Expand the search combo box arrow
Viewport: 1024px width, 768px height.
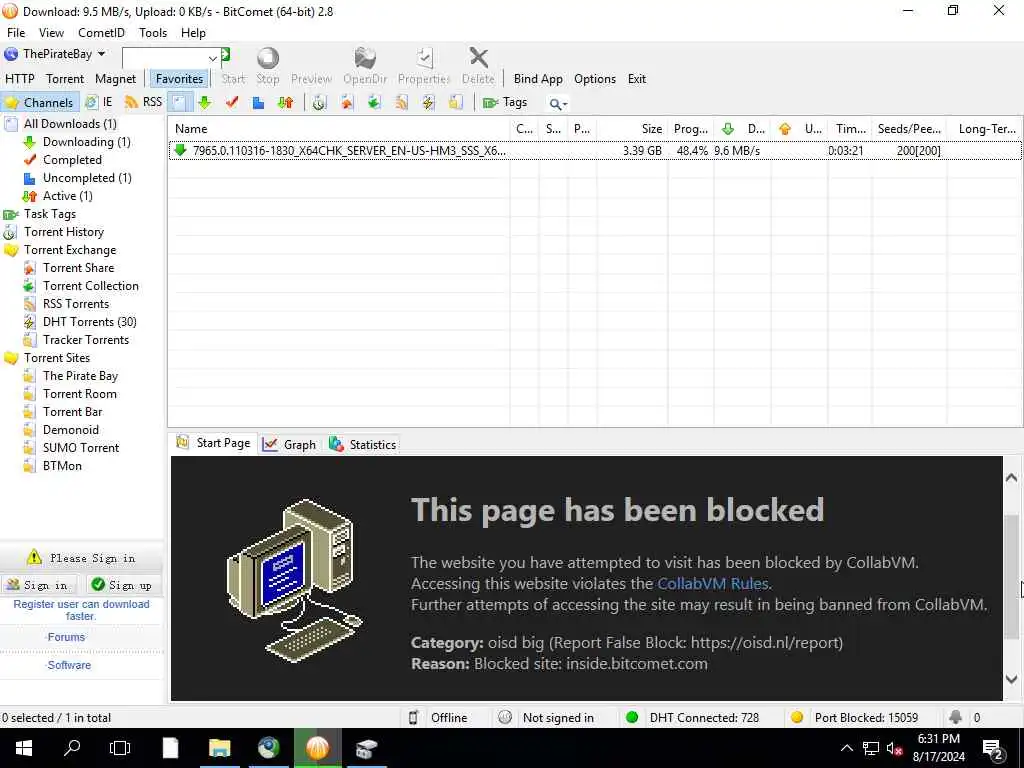[212, 58]
